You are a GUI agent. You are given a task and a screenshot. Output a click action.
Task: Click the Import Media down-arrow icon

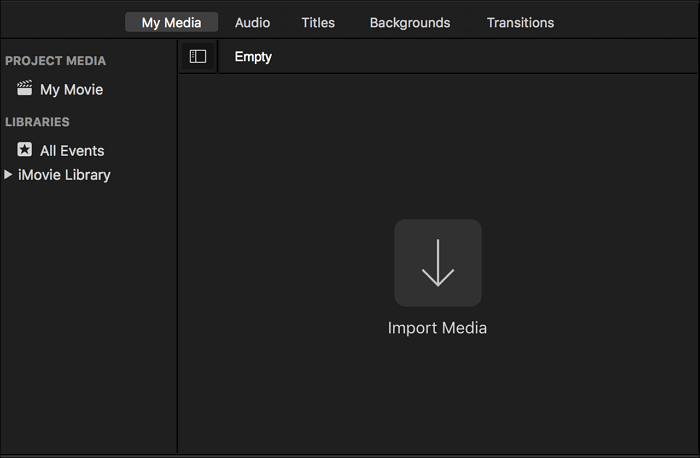pos(437,263)
